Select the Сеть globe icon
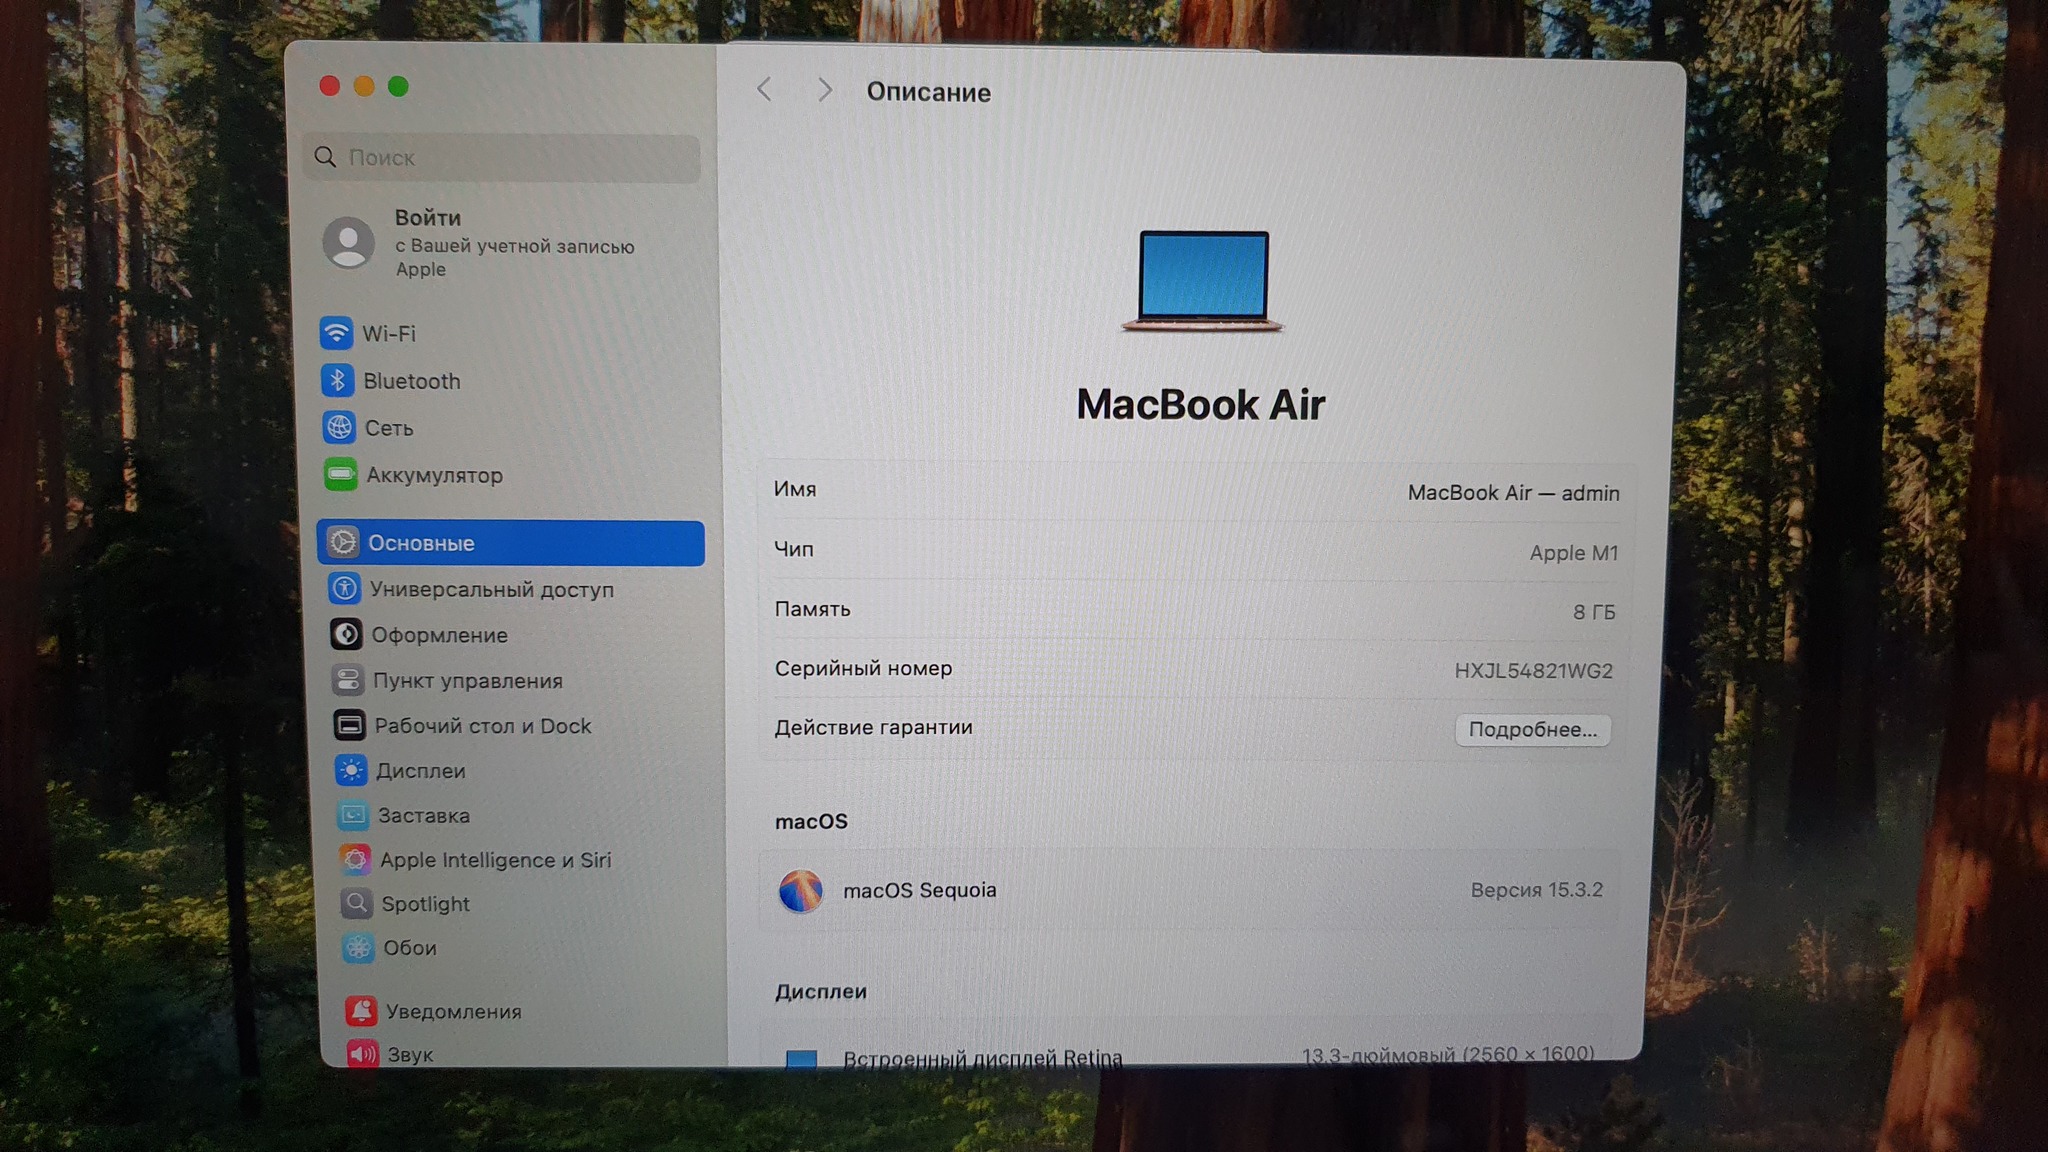This screenshot has height=1152, width=2048. point(339,428)
